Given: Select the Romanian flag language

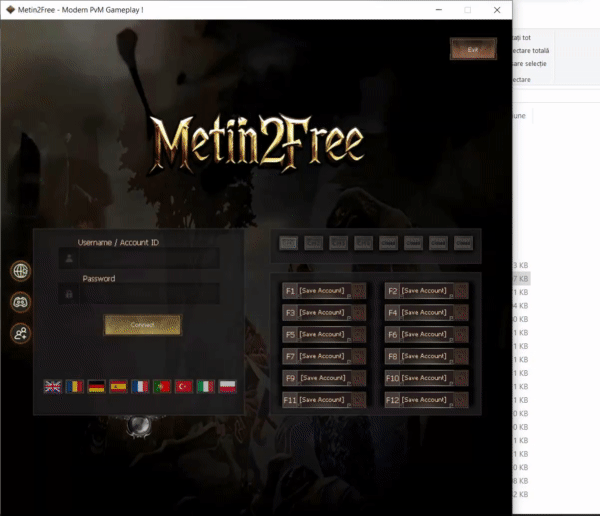Looking at the screenshot, I should 75,387.
